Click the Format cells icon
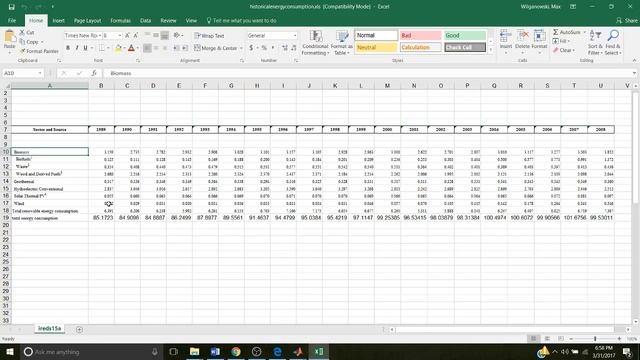This screenshot has height=360, width=640. pos(539,36)
